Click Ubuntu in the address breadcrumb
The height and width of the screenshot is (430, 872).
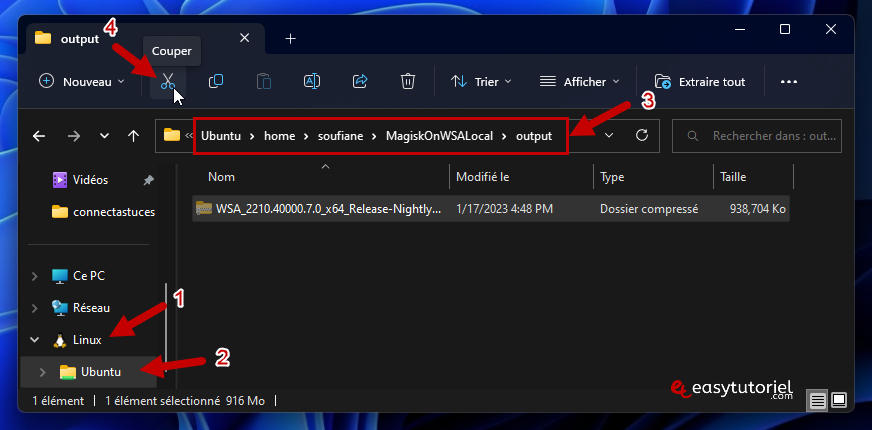tap(221, 136)
